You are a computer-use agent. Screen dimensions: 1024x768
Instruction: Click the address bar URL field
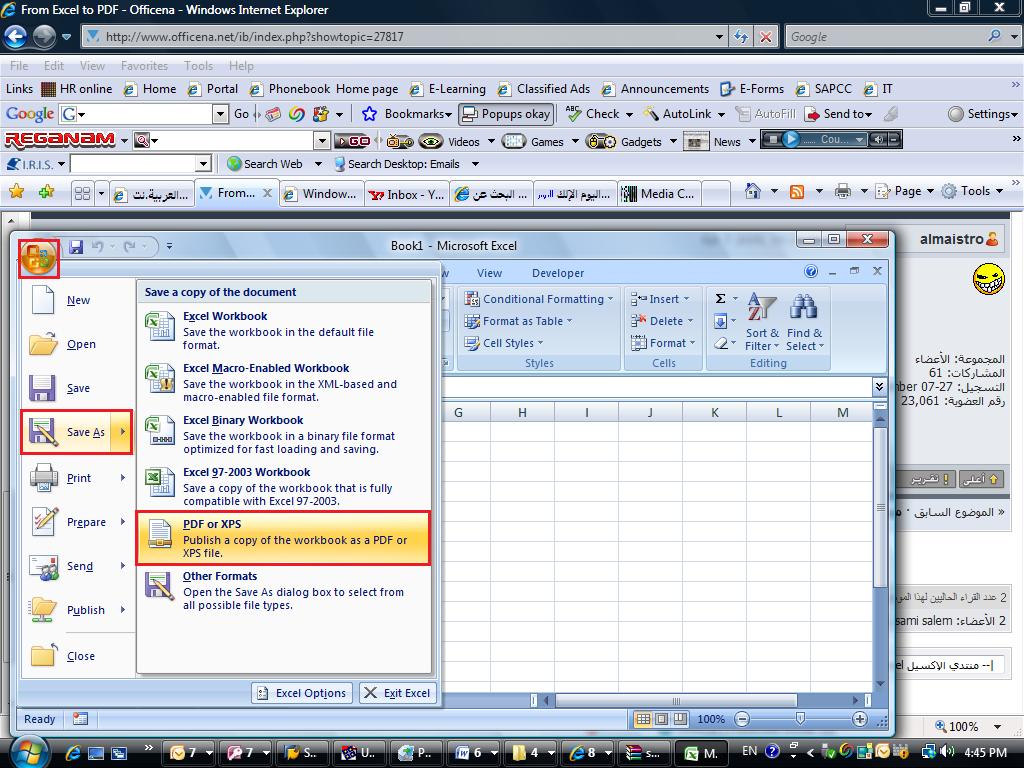[x=405, y=37]
